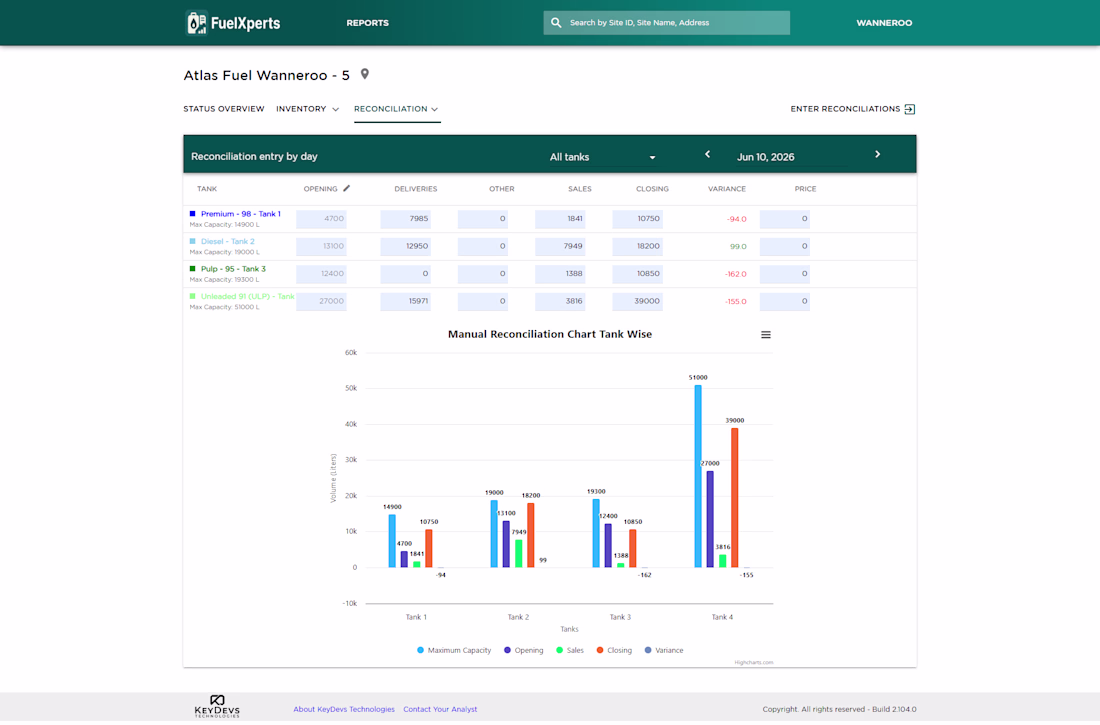Click Sales field showing 1841
This screenshot has width=1100, height=725.
click(x=560, y=219)
